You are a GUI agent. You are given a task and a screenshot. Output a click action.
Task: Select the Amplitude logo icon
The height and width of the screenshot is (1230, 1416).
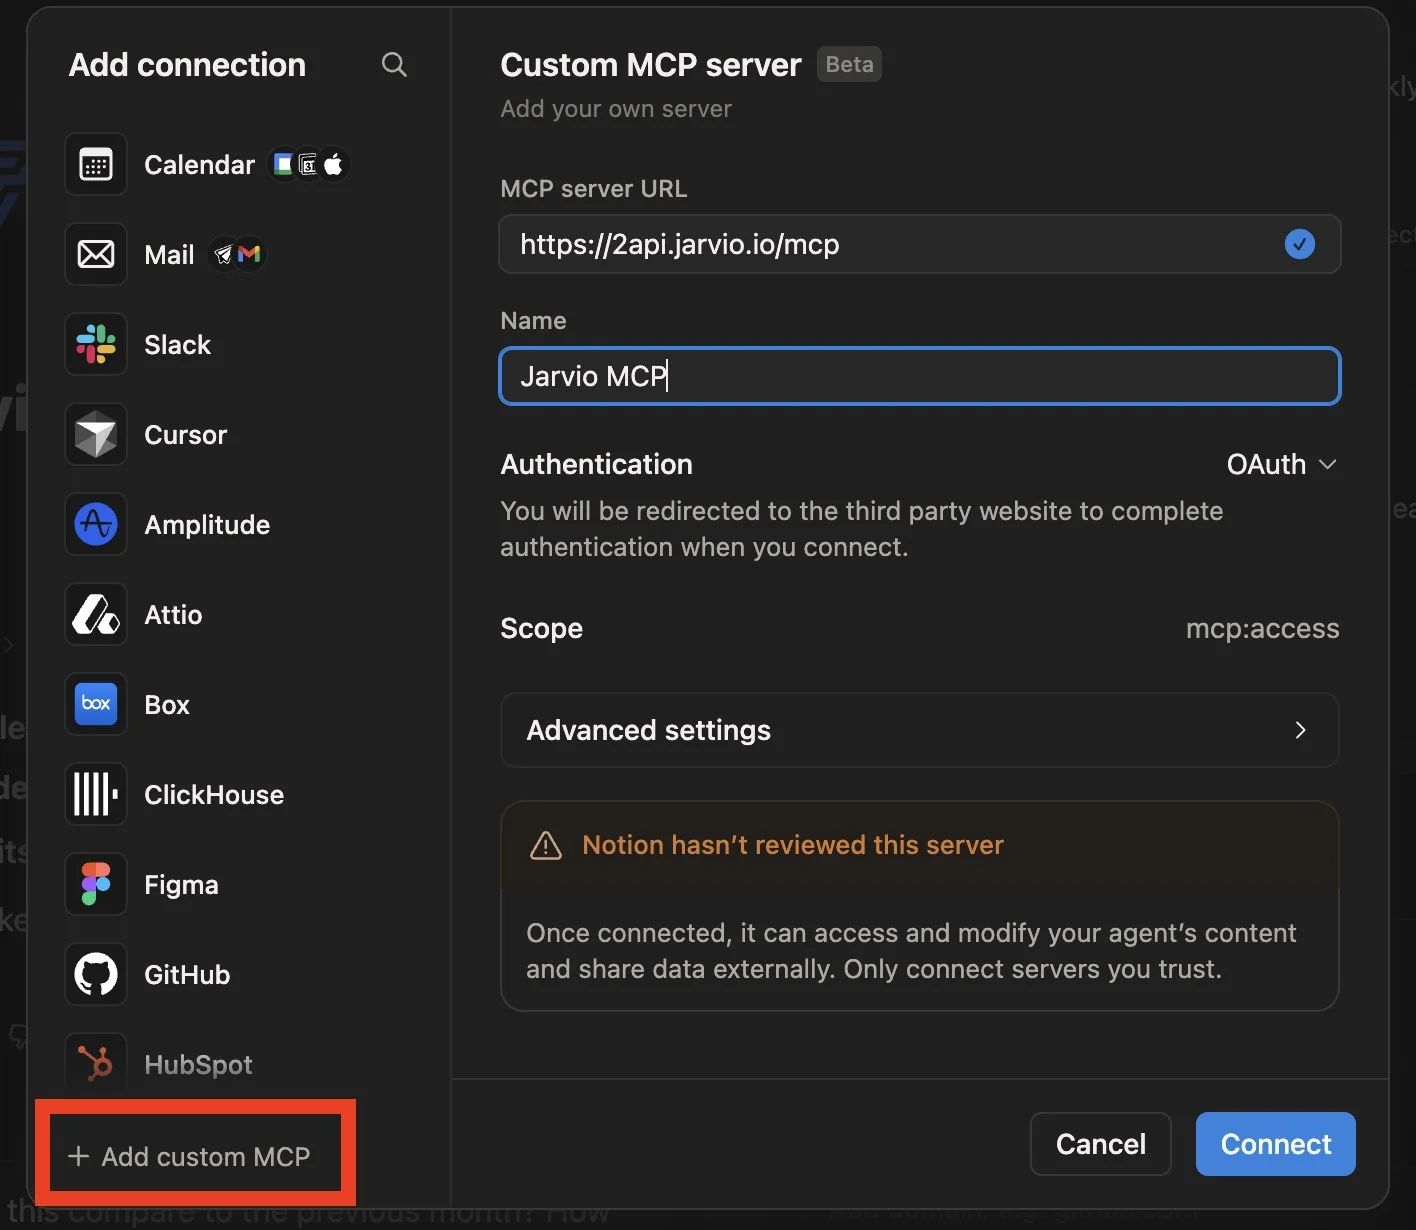coord(96,524)
